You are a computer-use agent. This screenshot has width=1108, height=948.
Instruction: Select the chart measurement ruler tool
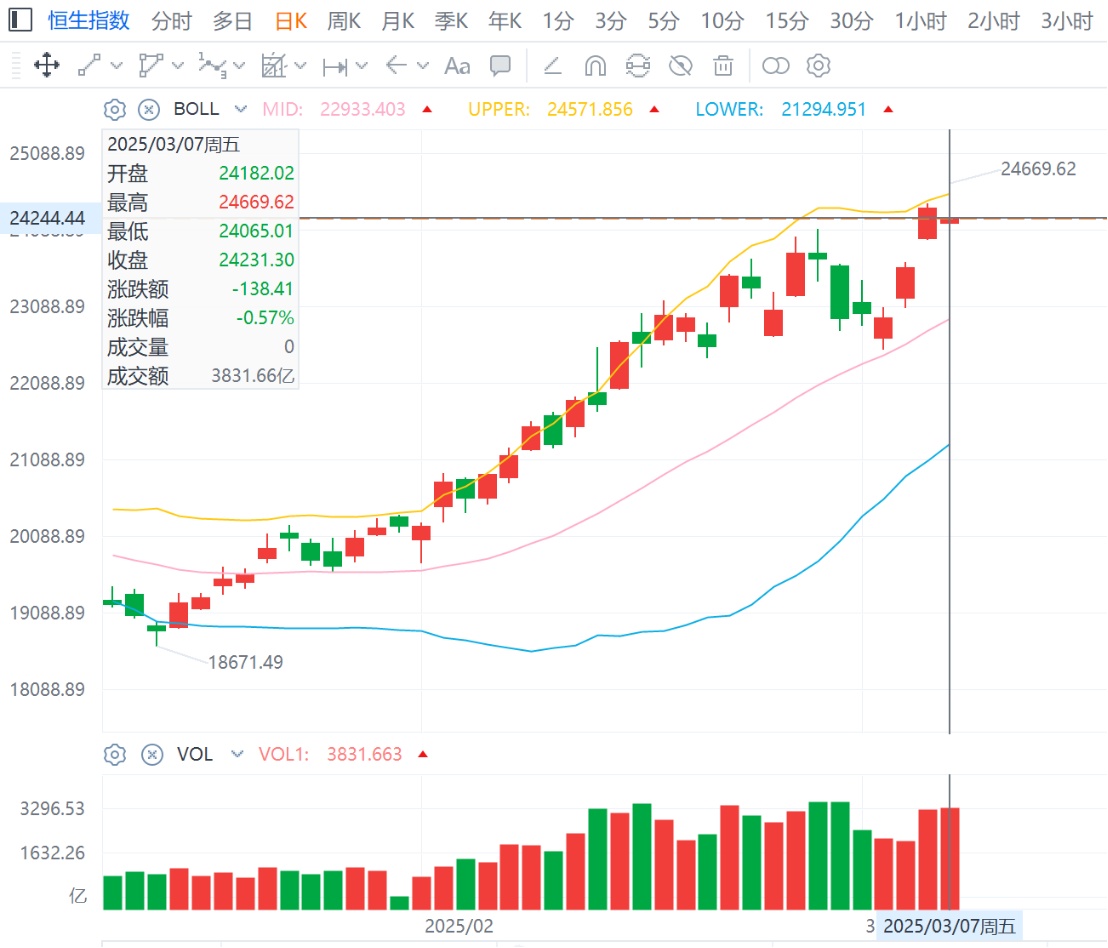273,66
